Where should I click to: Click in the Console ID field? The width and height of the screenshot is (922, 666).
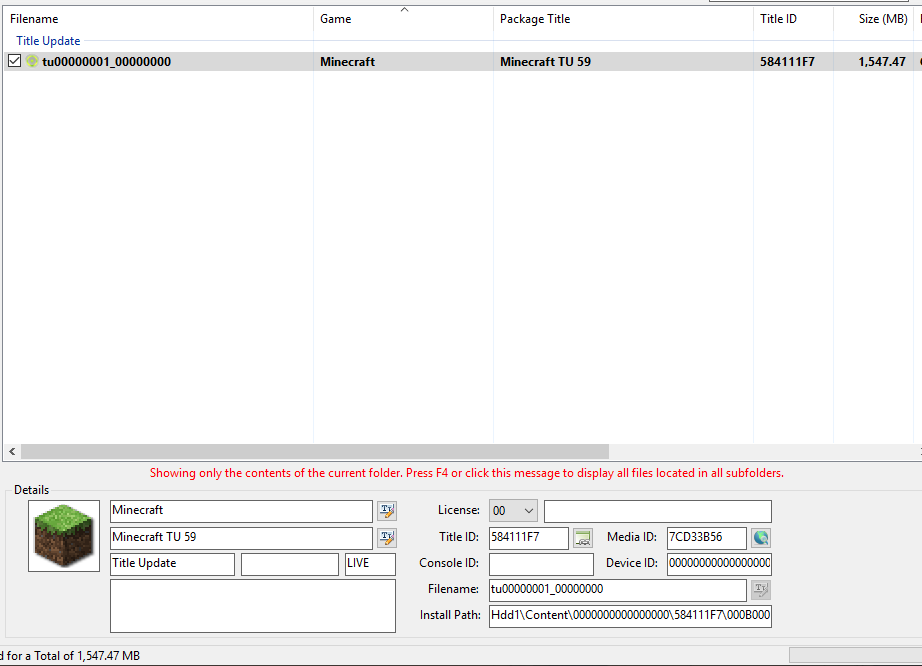[541, 564]
